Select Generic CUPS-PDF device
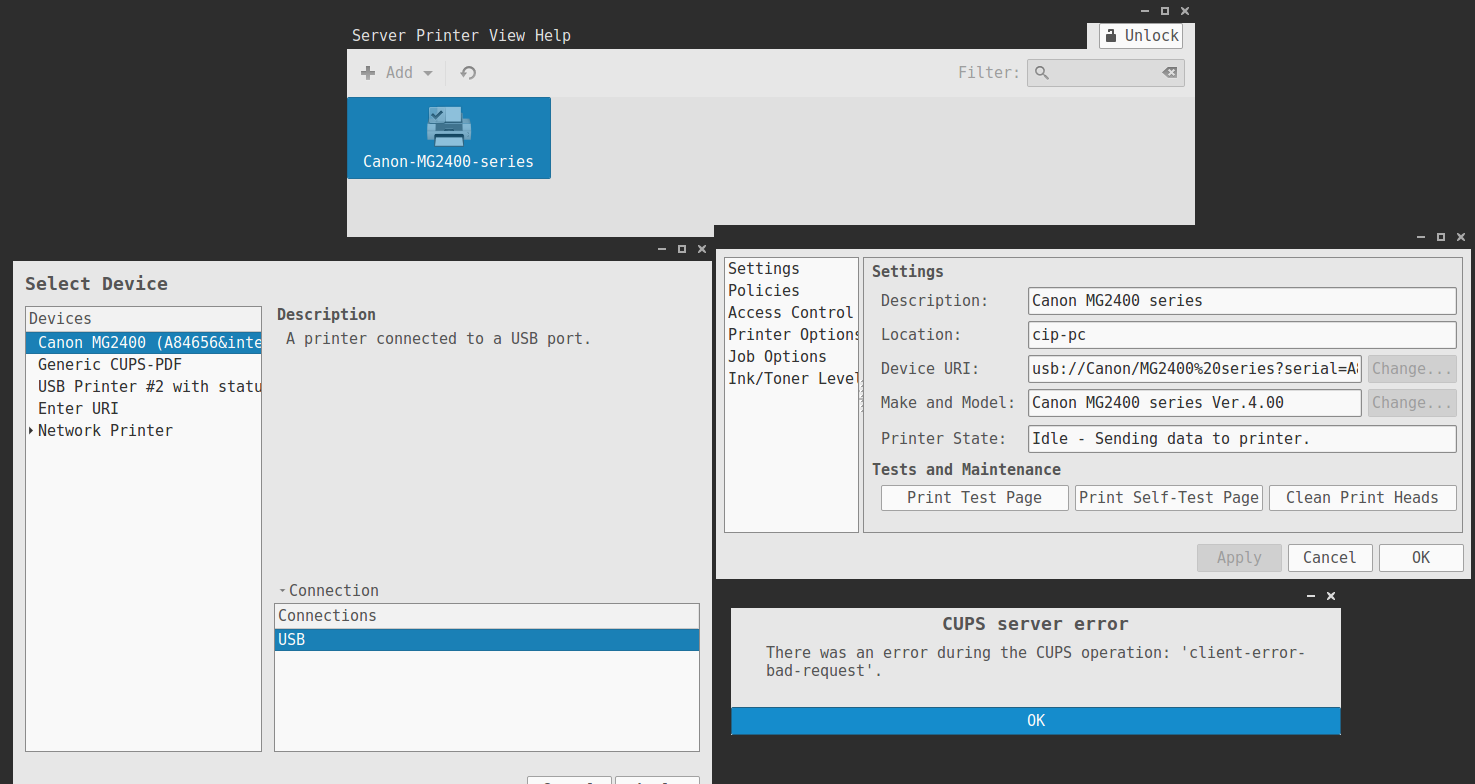 tap(144, 364)
